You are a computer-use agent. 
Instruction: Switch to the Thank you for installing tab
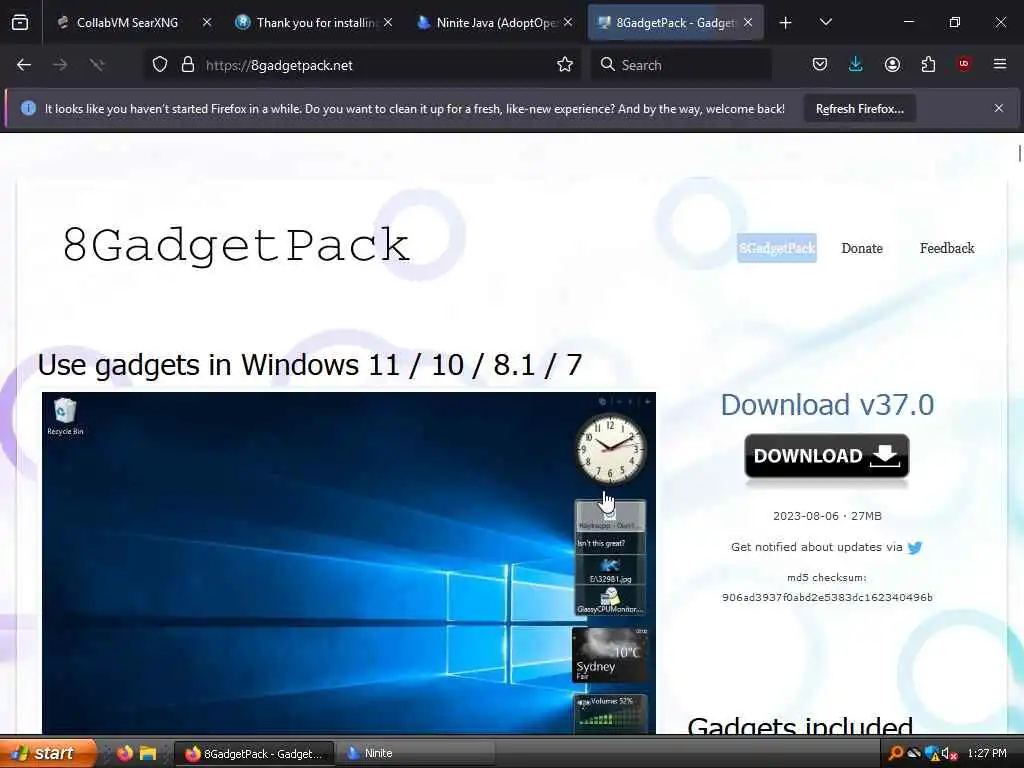tap(315, 23)
